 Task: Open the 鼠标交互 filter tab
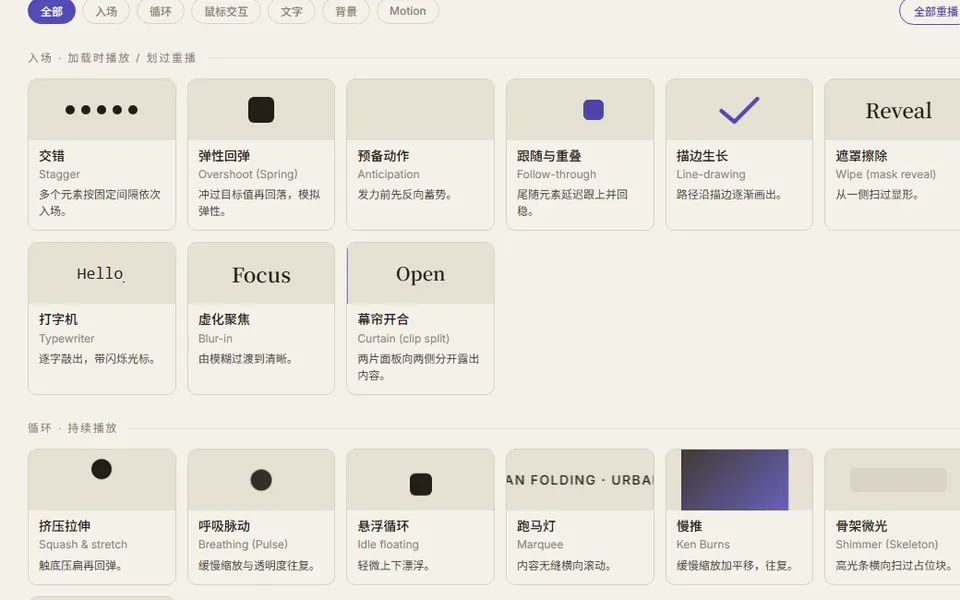pos(226,11)
